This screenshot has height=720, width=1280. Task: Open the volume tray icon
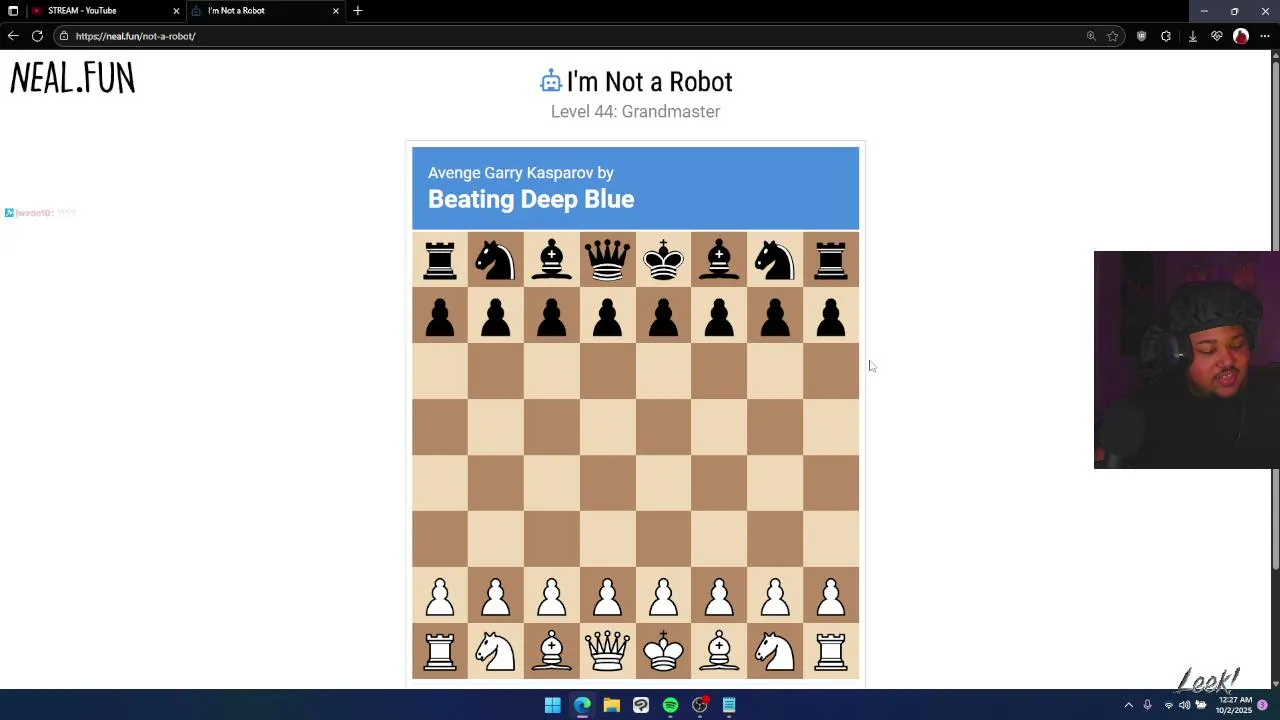click(x=1184, y=705)
